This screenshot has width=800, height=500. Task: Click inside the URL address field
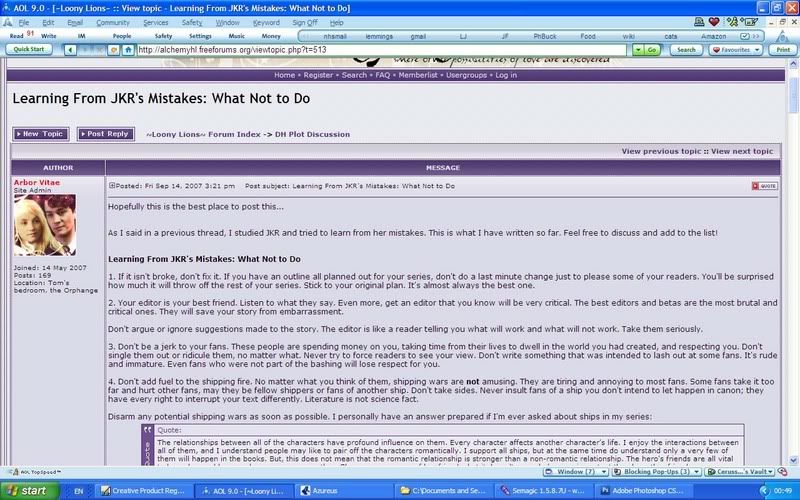(380, 49)
